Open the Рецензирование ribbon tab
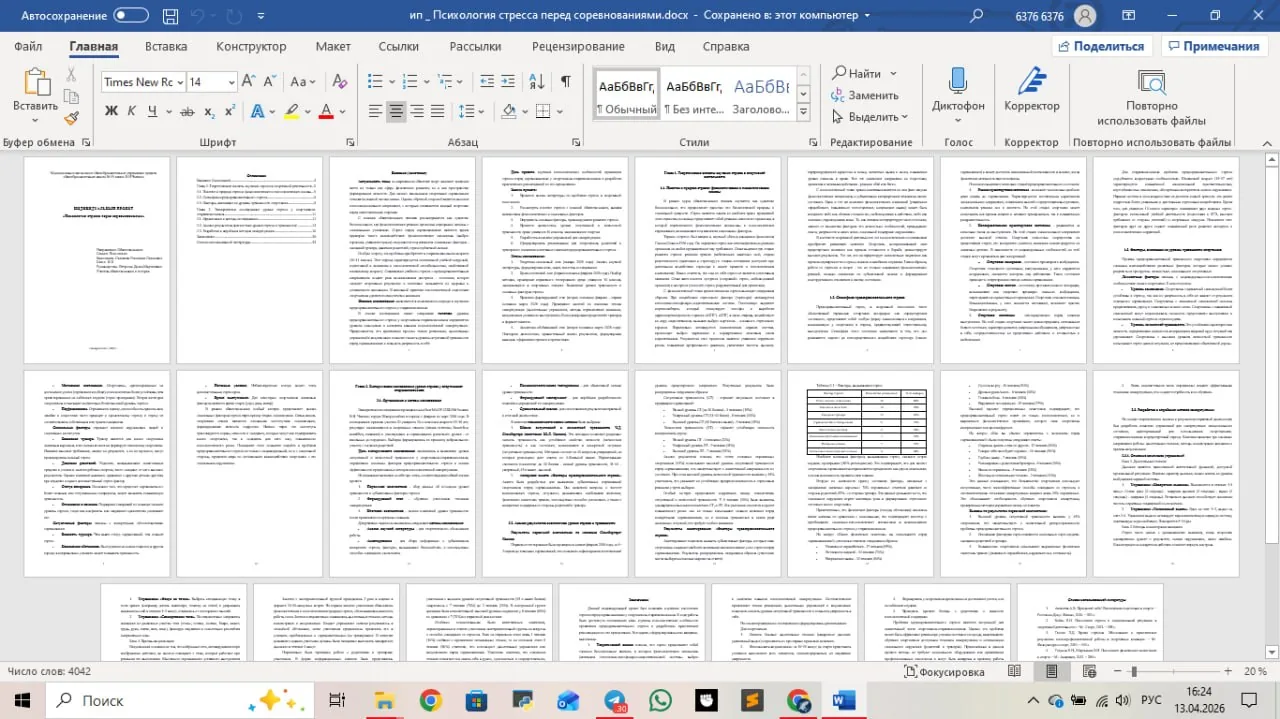 578,46
